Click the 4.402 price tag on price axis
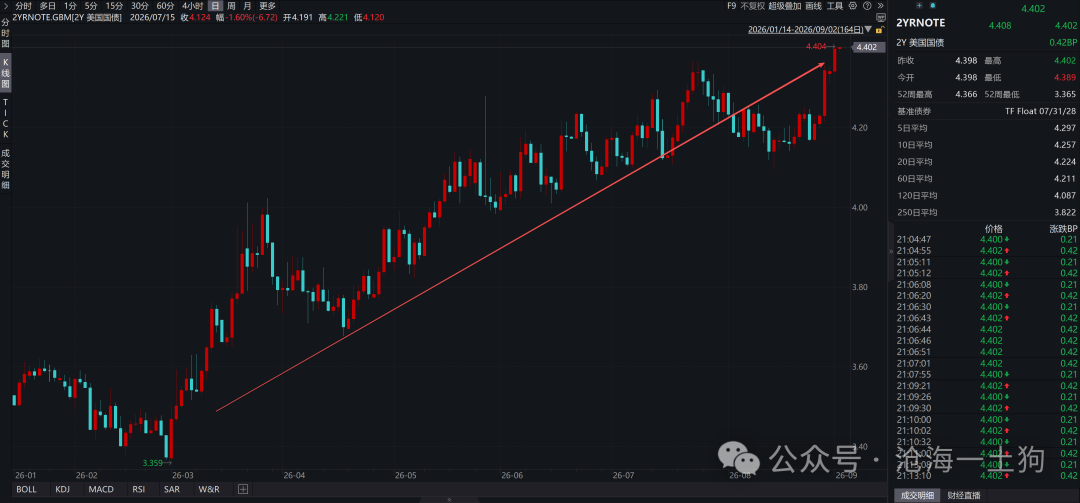The image size is (1080, 503). pyautogui.click(x=867, y=48)
